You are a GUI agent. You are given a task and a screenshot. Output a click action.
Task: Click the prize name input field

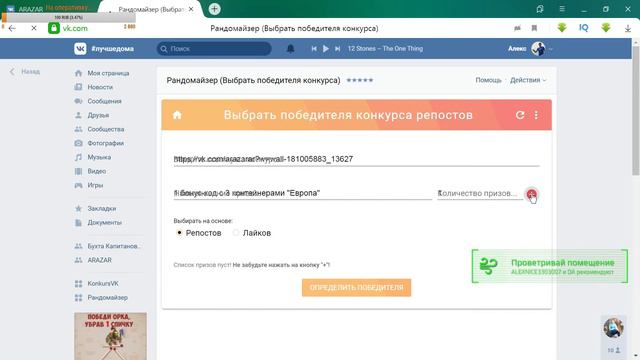302,193
